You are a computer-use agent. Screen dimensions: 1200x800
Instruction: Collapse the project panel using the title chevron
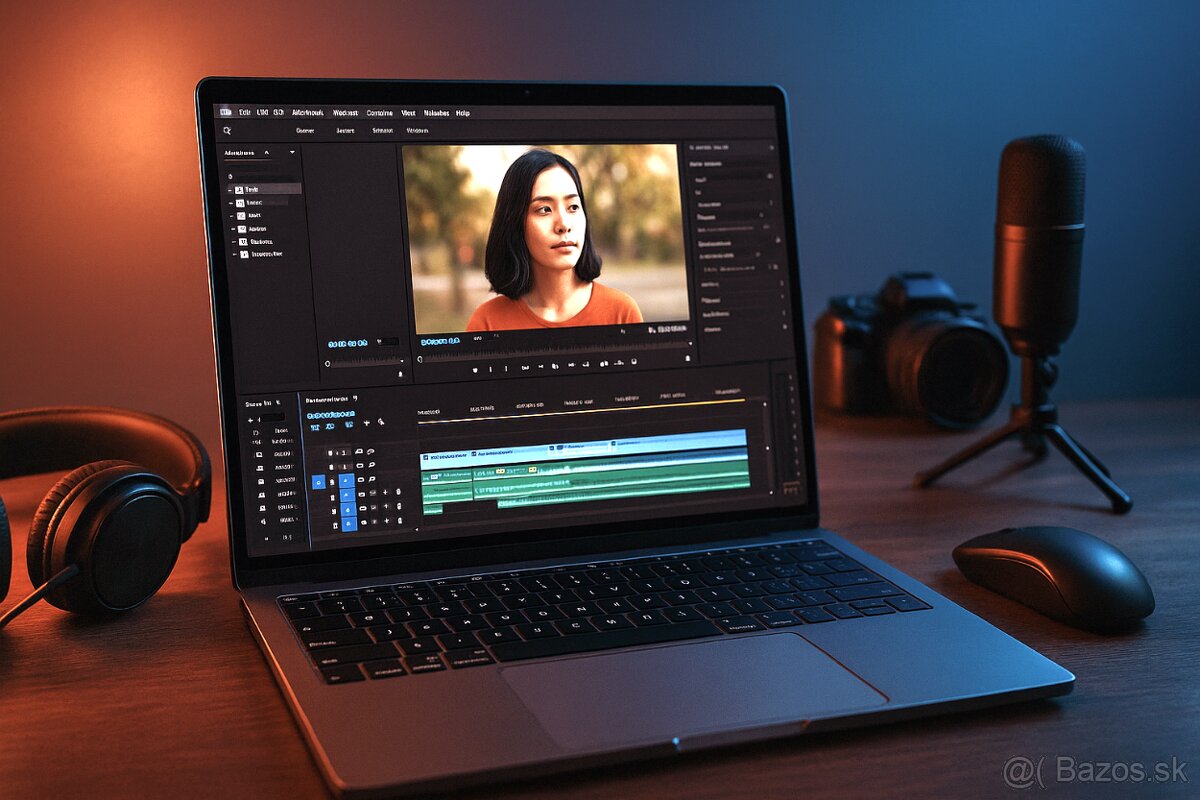point(266,153)
